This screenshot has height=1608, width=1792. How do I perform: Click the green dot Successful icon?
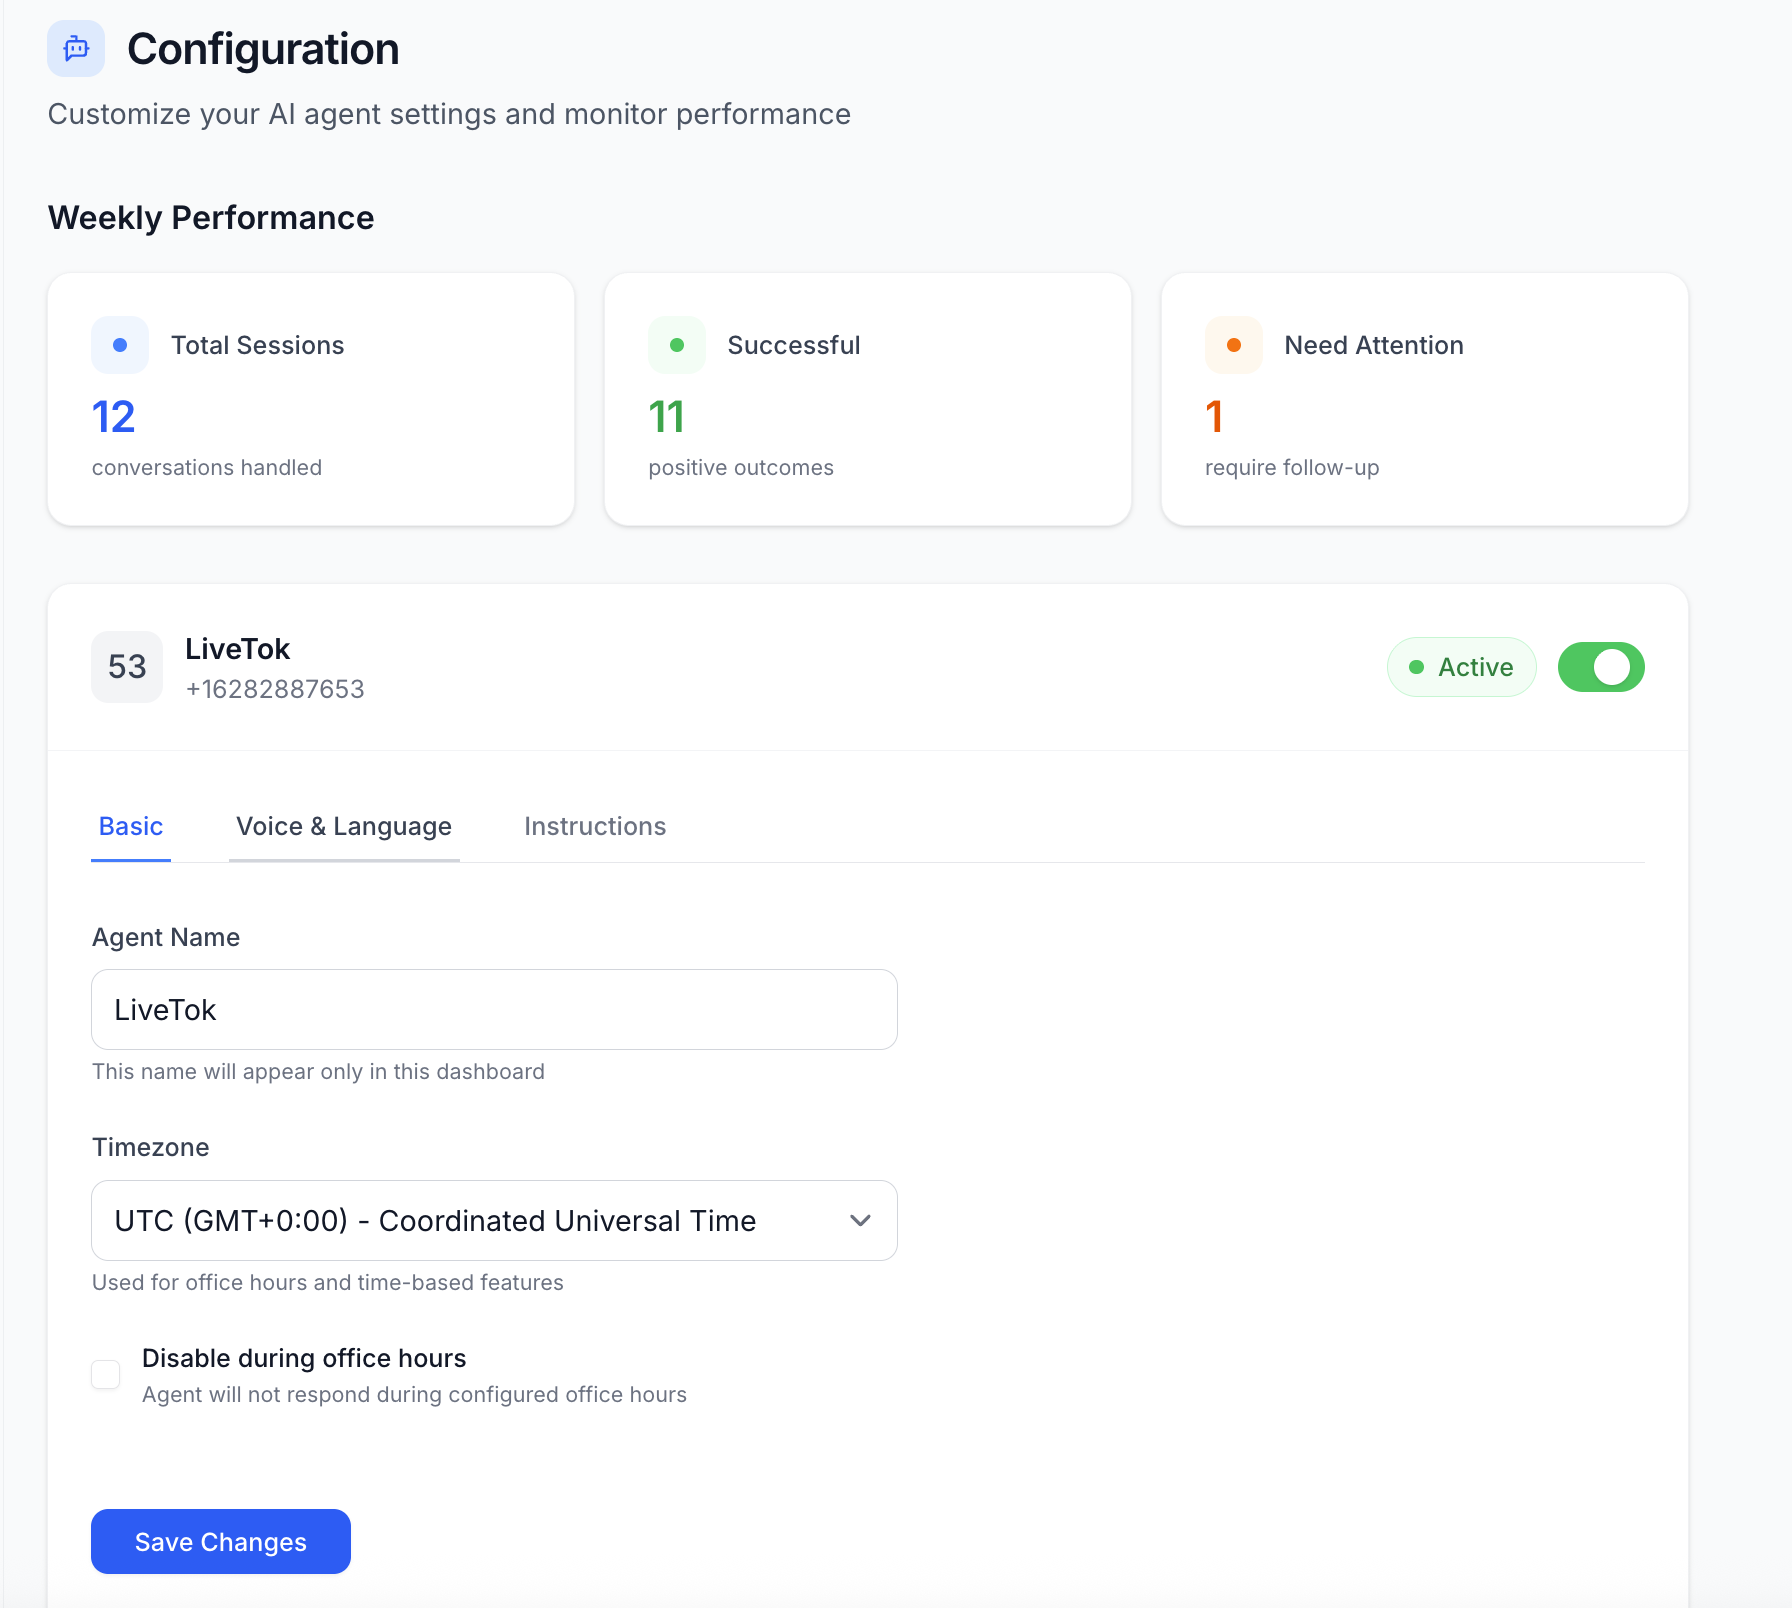(677, 345)
